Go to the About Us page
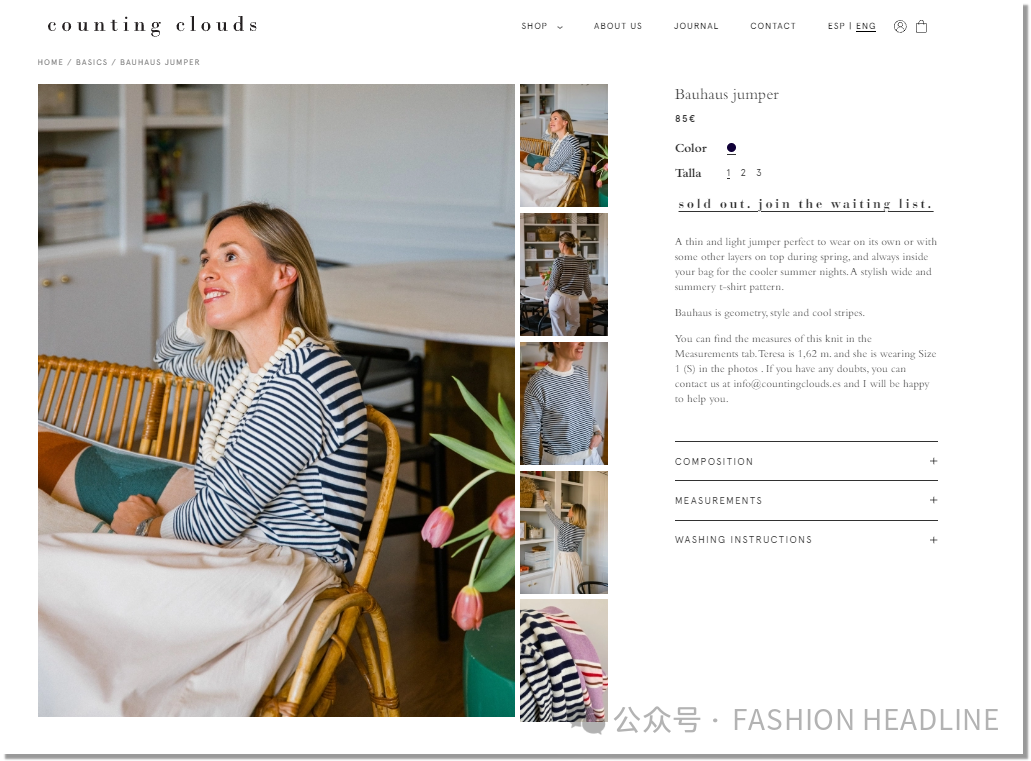 click(617, 26)
